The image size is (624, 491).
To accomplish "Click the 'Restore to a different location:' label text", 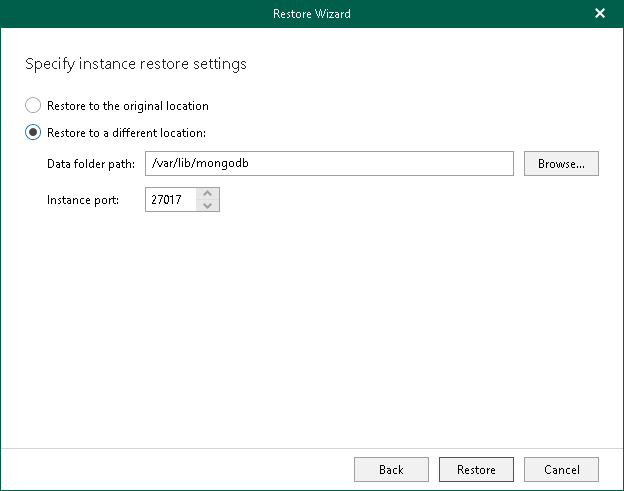I will (x=126, y=132).
